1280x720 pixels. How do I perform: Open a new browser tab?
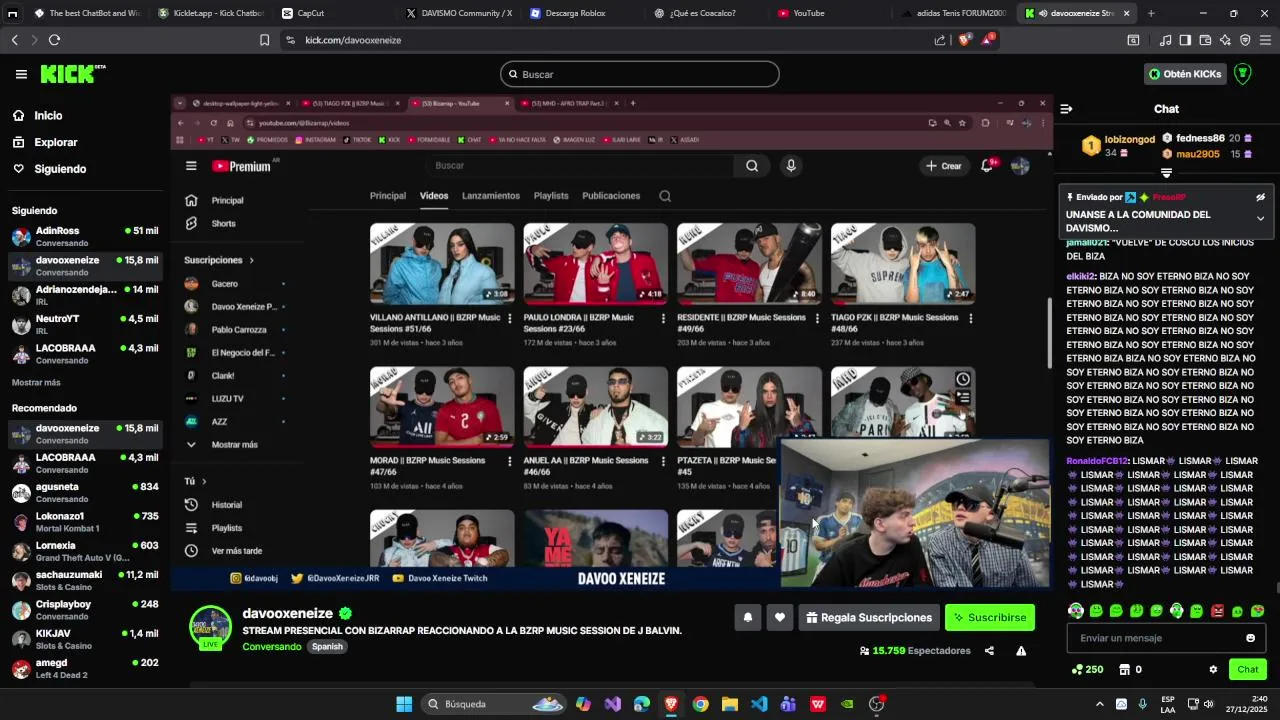click(x=1151, y=13)
